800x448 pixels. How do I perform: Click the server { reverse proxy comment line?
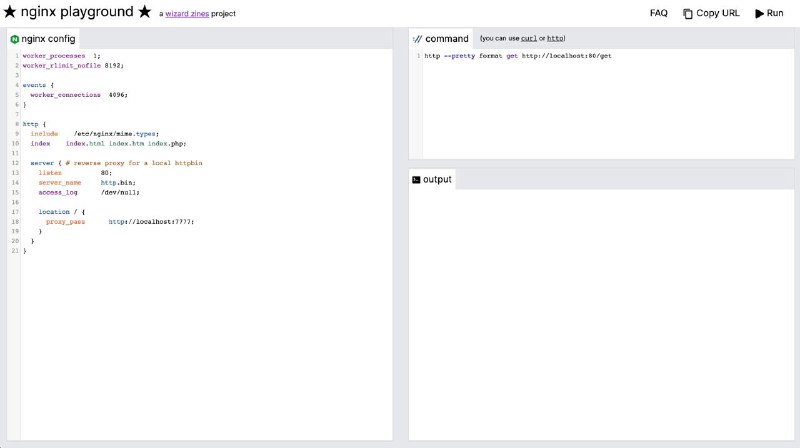(x=116, y=163)
